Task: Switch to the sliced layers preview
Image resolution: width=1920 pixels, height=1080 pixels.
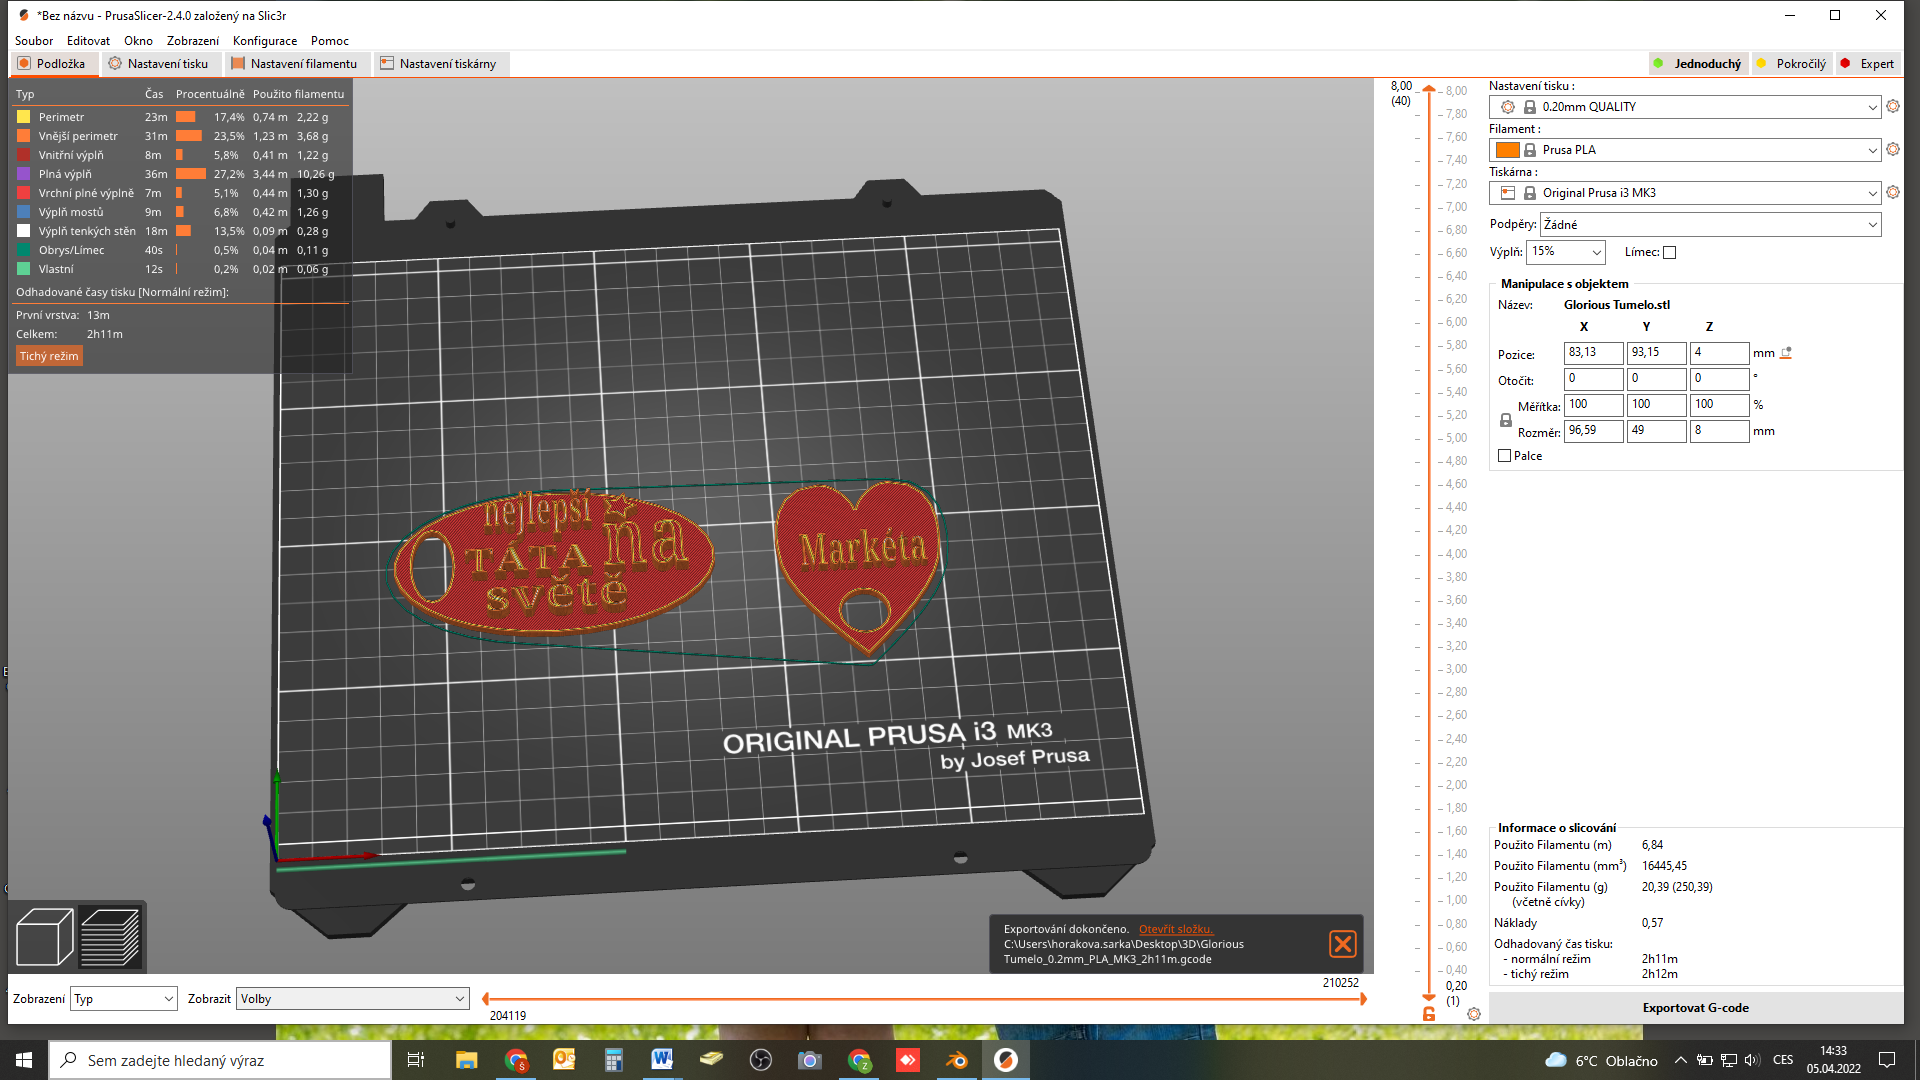Action: pyautogui.click(x=110, y=937)
